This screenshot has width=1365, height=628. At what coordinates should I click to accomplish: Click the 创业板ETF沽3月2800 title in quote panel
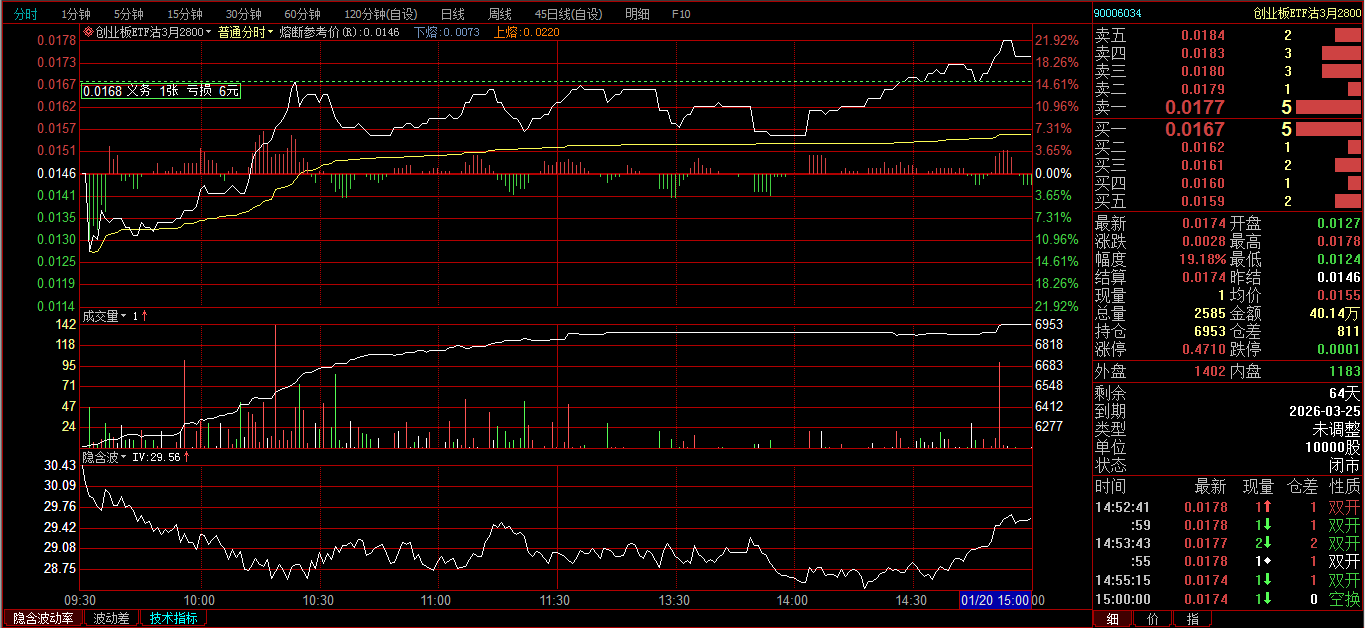point(1308,13)
